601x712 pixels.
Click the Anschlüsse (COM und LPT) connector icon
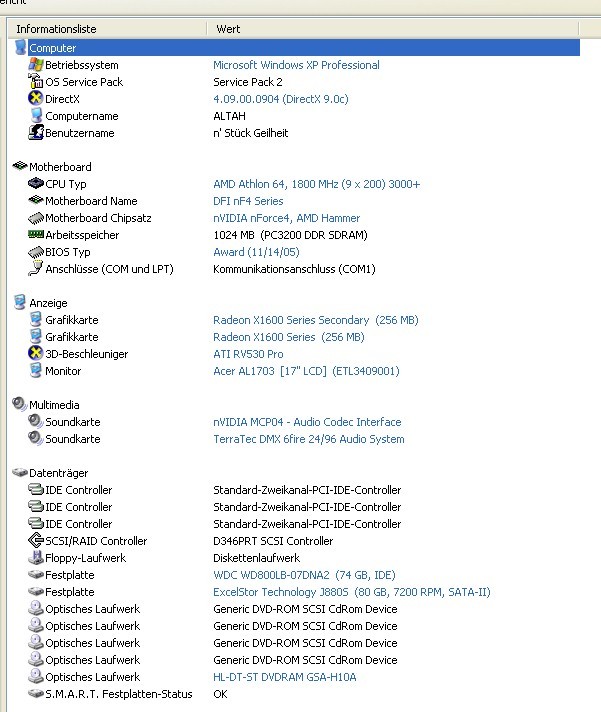pos(36,268)
